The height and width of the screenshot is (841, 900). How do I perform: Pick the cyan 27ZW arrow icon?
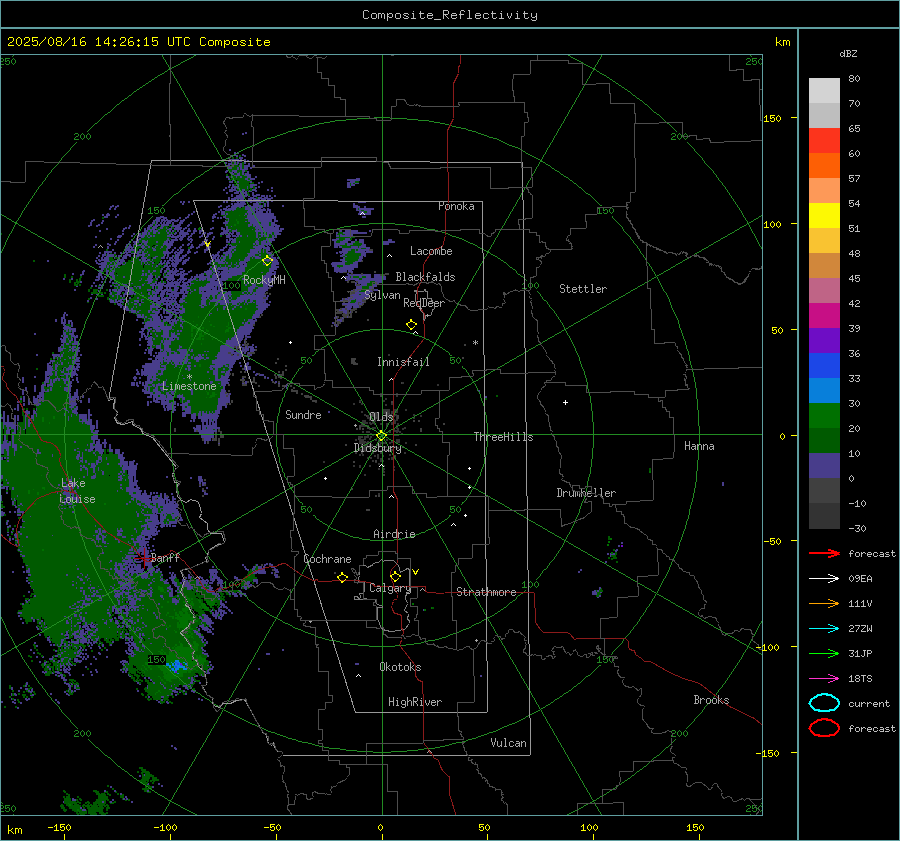pos(824,629)
